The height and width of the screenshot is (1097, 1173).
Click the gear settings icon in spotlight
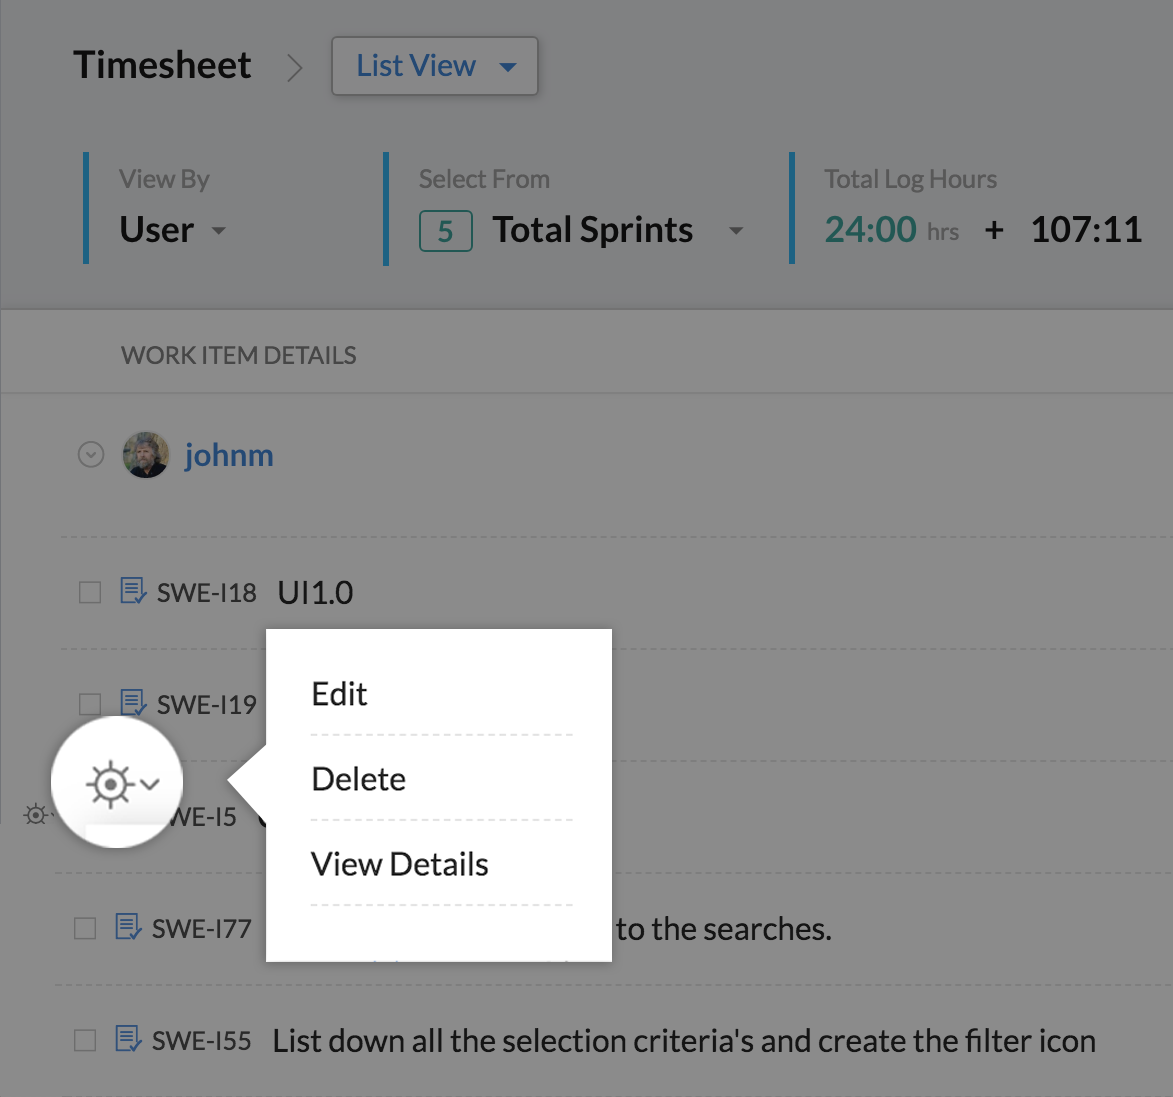coord(111,784)
